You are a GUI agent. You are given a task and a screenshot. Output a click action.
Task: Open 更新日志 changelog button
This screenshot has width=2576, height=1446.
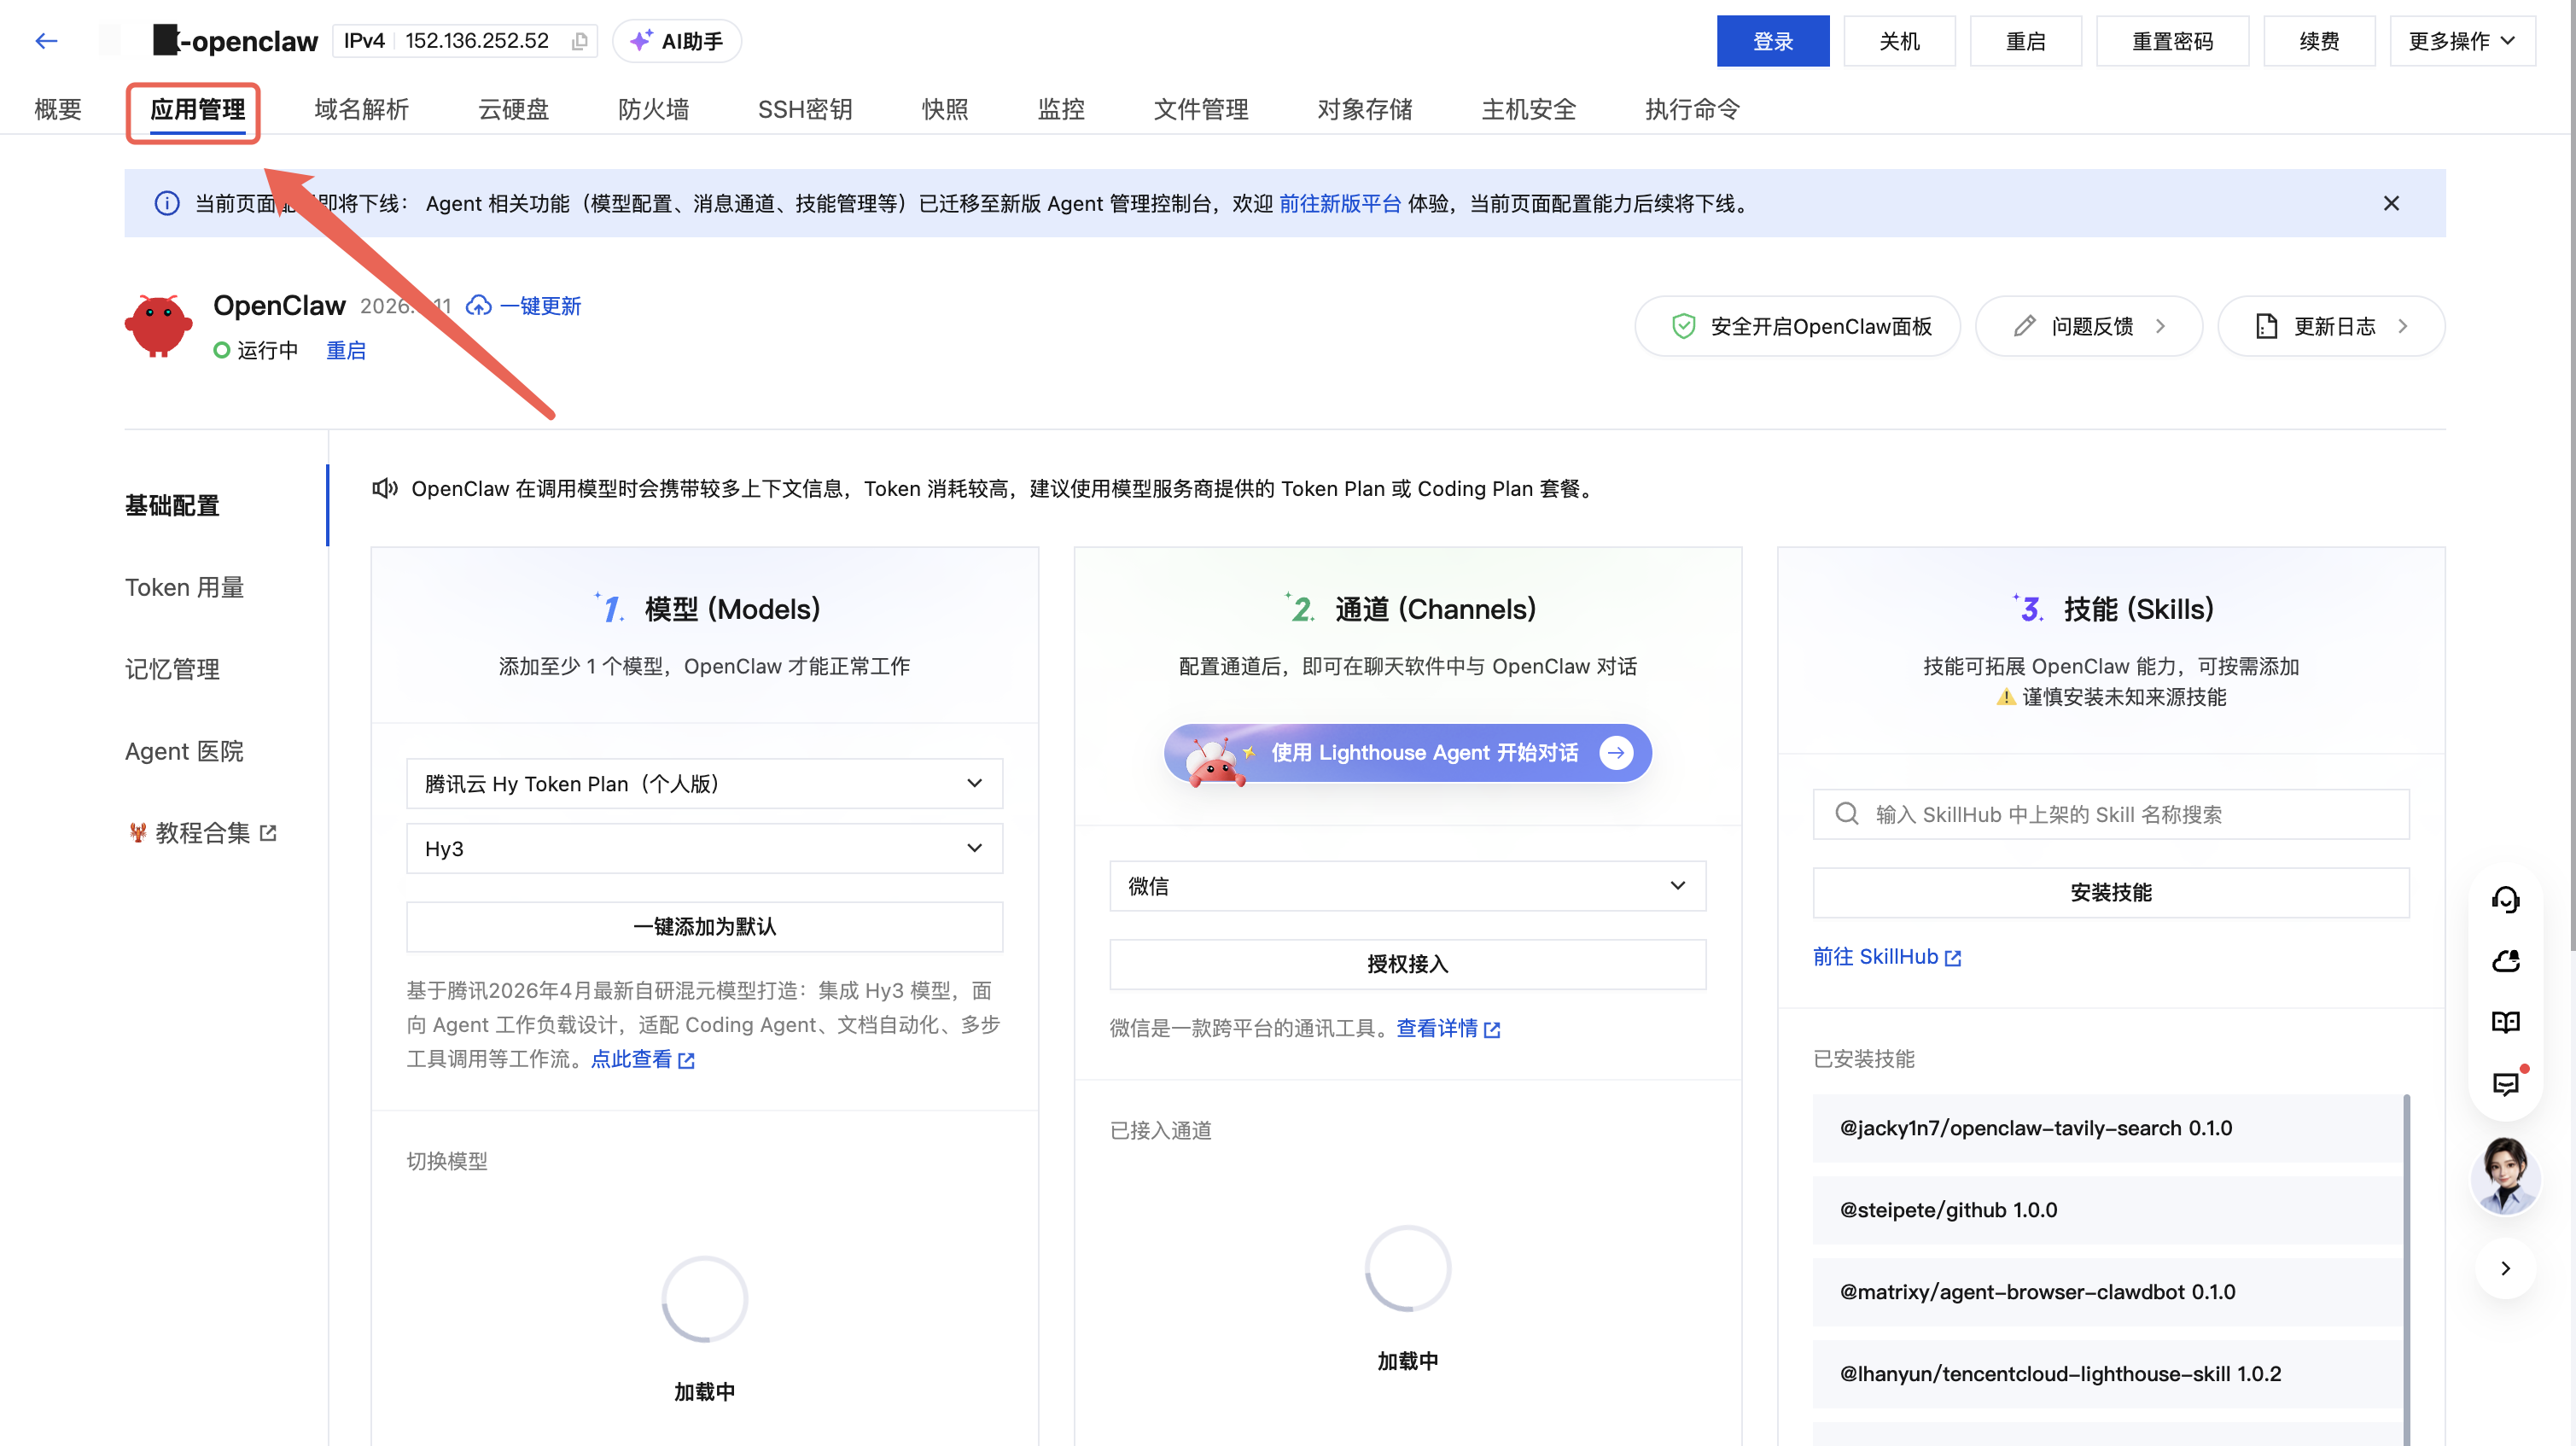2331,326
